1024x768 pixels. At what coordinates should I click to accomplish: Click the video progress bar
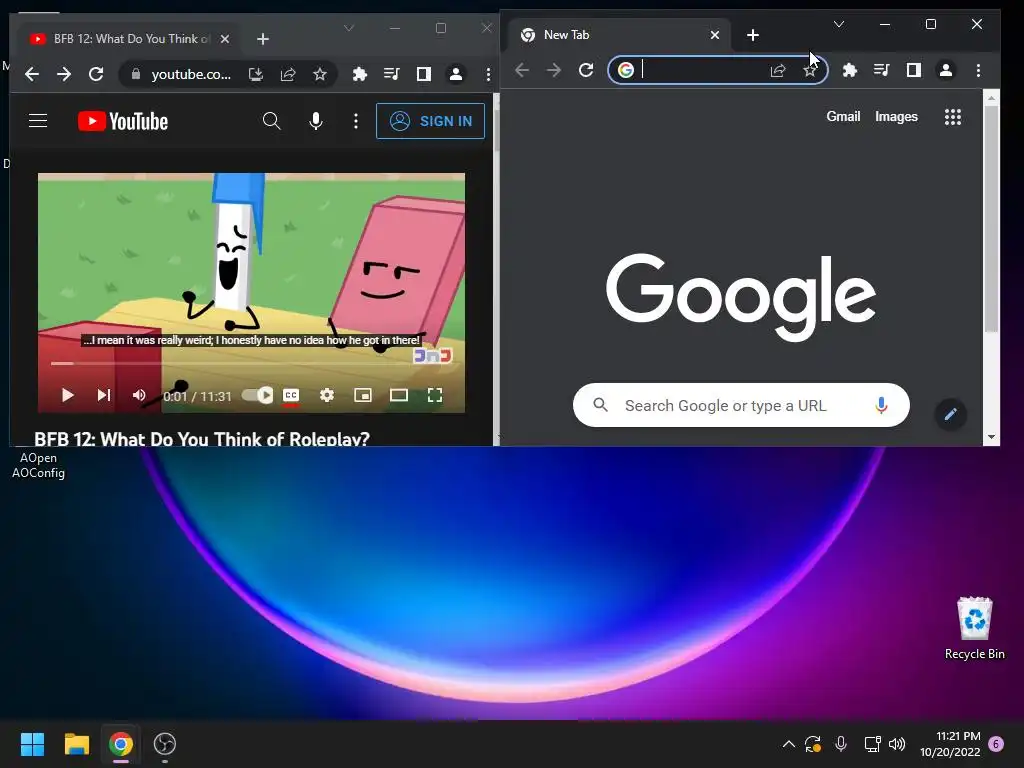[251, 363]
